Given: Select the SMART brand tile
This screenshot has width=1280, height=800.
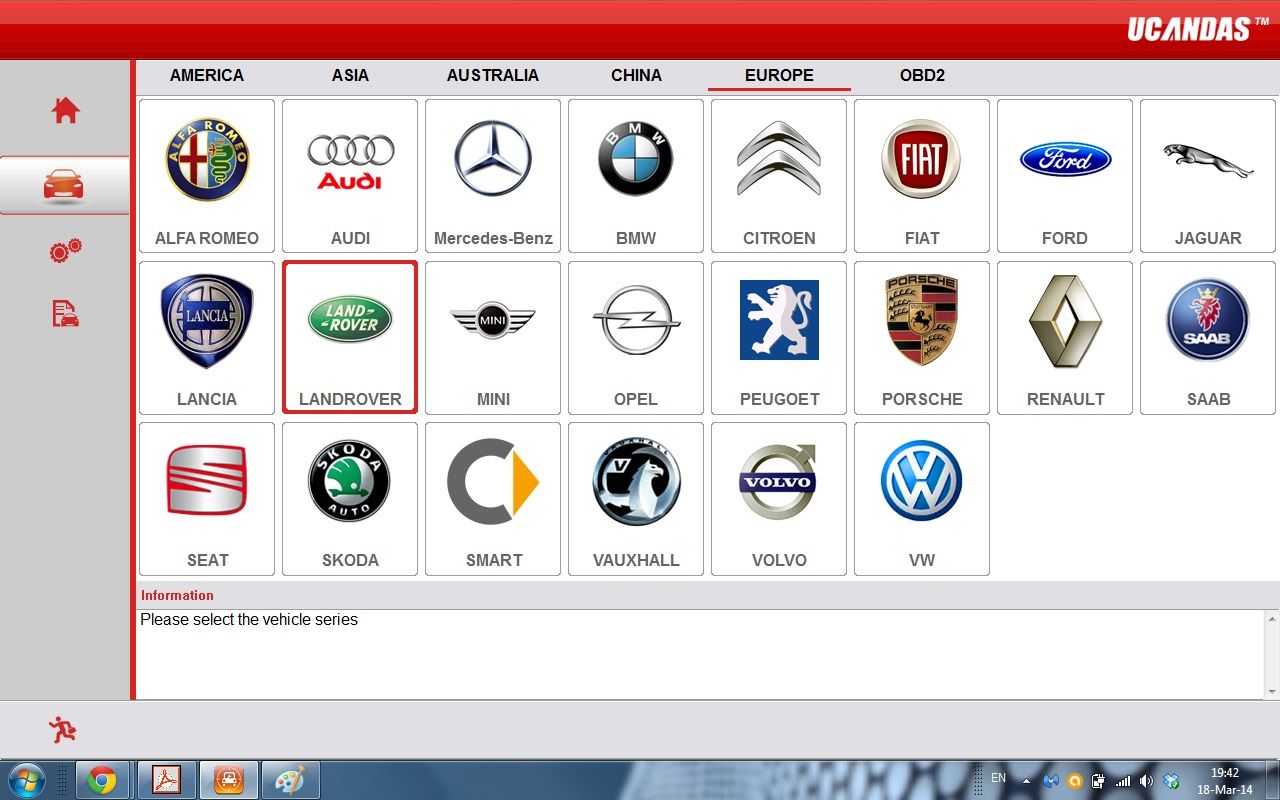Looking at the screenshot, I should click(x=493, y=499).
